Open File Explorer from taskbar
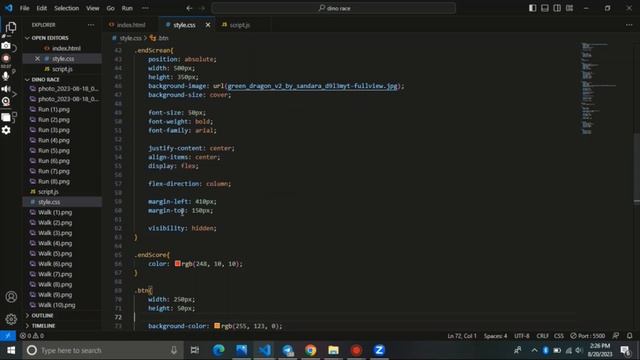 tap(333, 350)
